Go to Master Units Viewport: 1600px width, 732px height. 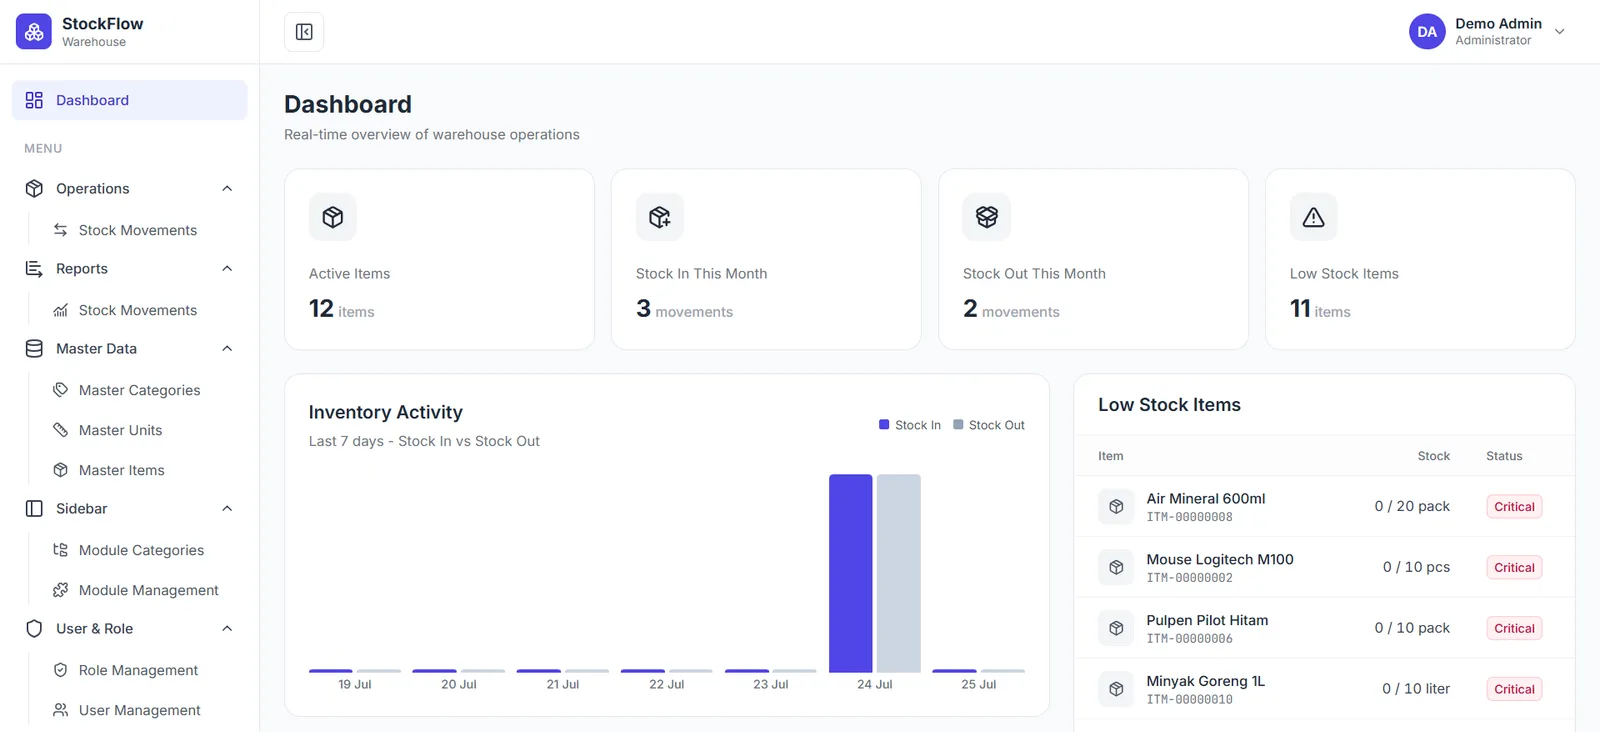click(x=120, y=430)
